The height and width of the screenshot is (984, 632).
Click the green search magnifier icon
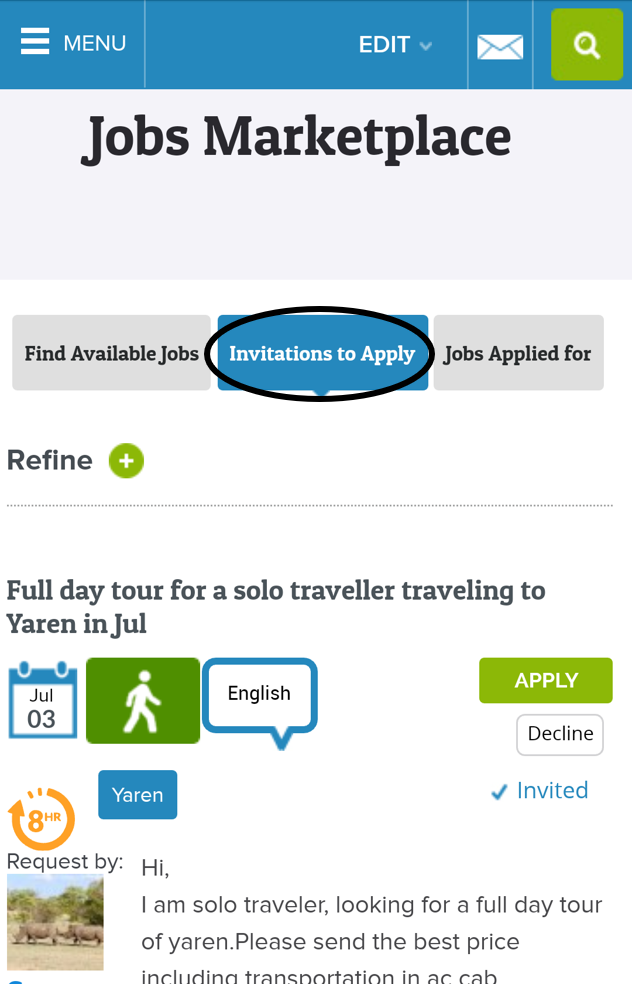(x=586, y=45)
